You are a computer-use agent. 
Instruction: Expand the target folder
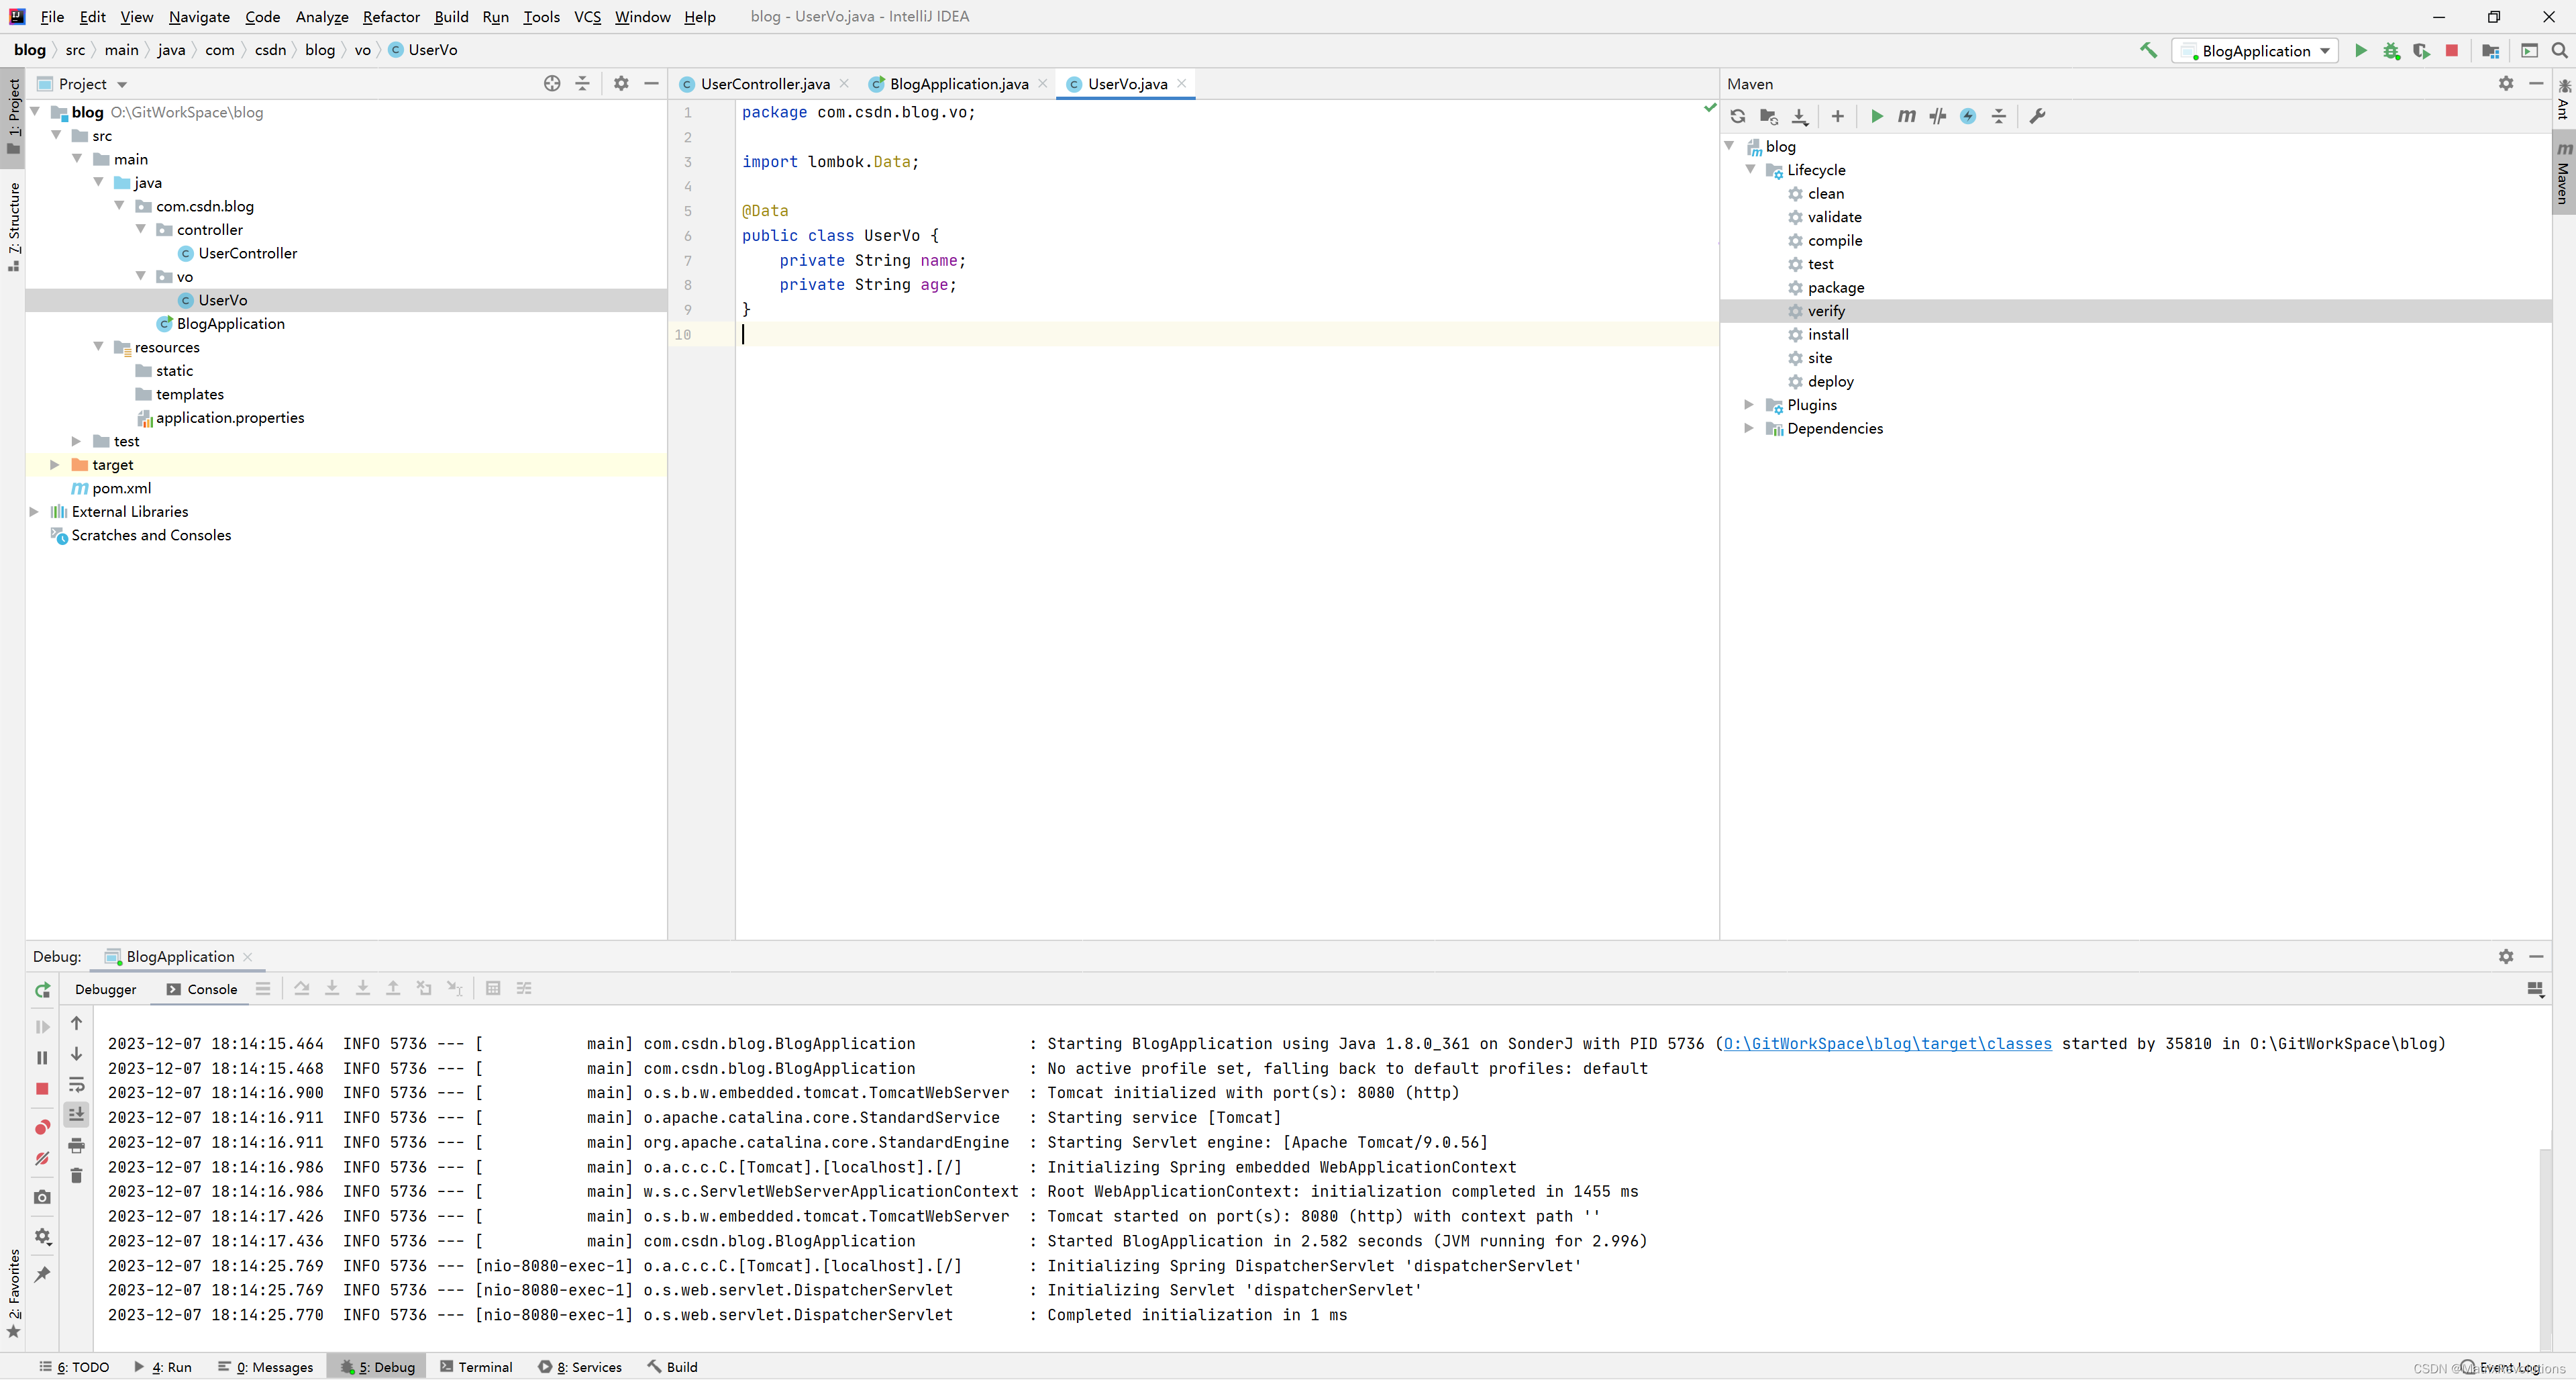pos(55,464)
